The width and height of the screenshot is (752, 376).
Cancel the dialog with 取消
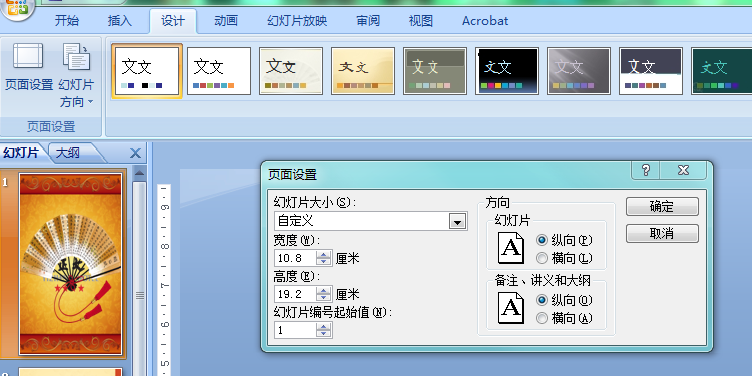[x=662, y=234]
